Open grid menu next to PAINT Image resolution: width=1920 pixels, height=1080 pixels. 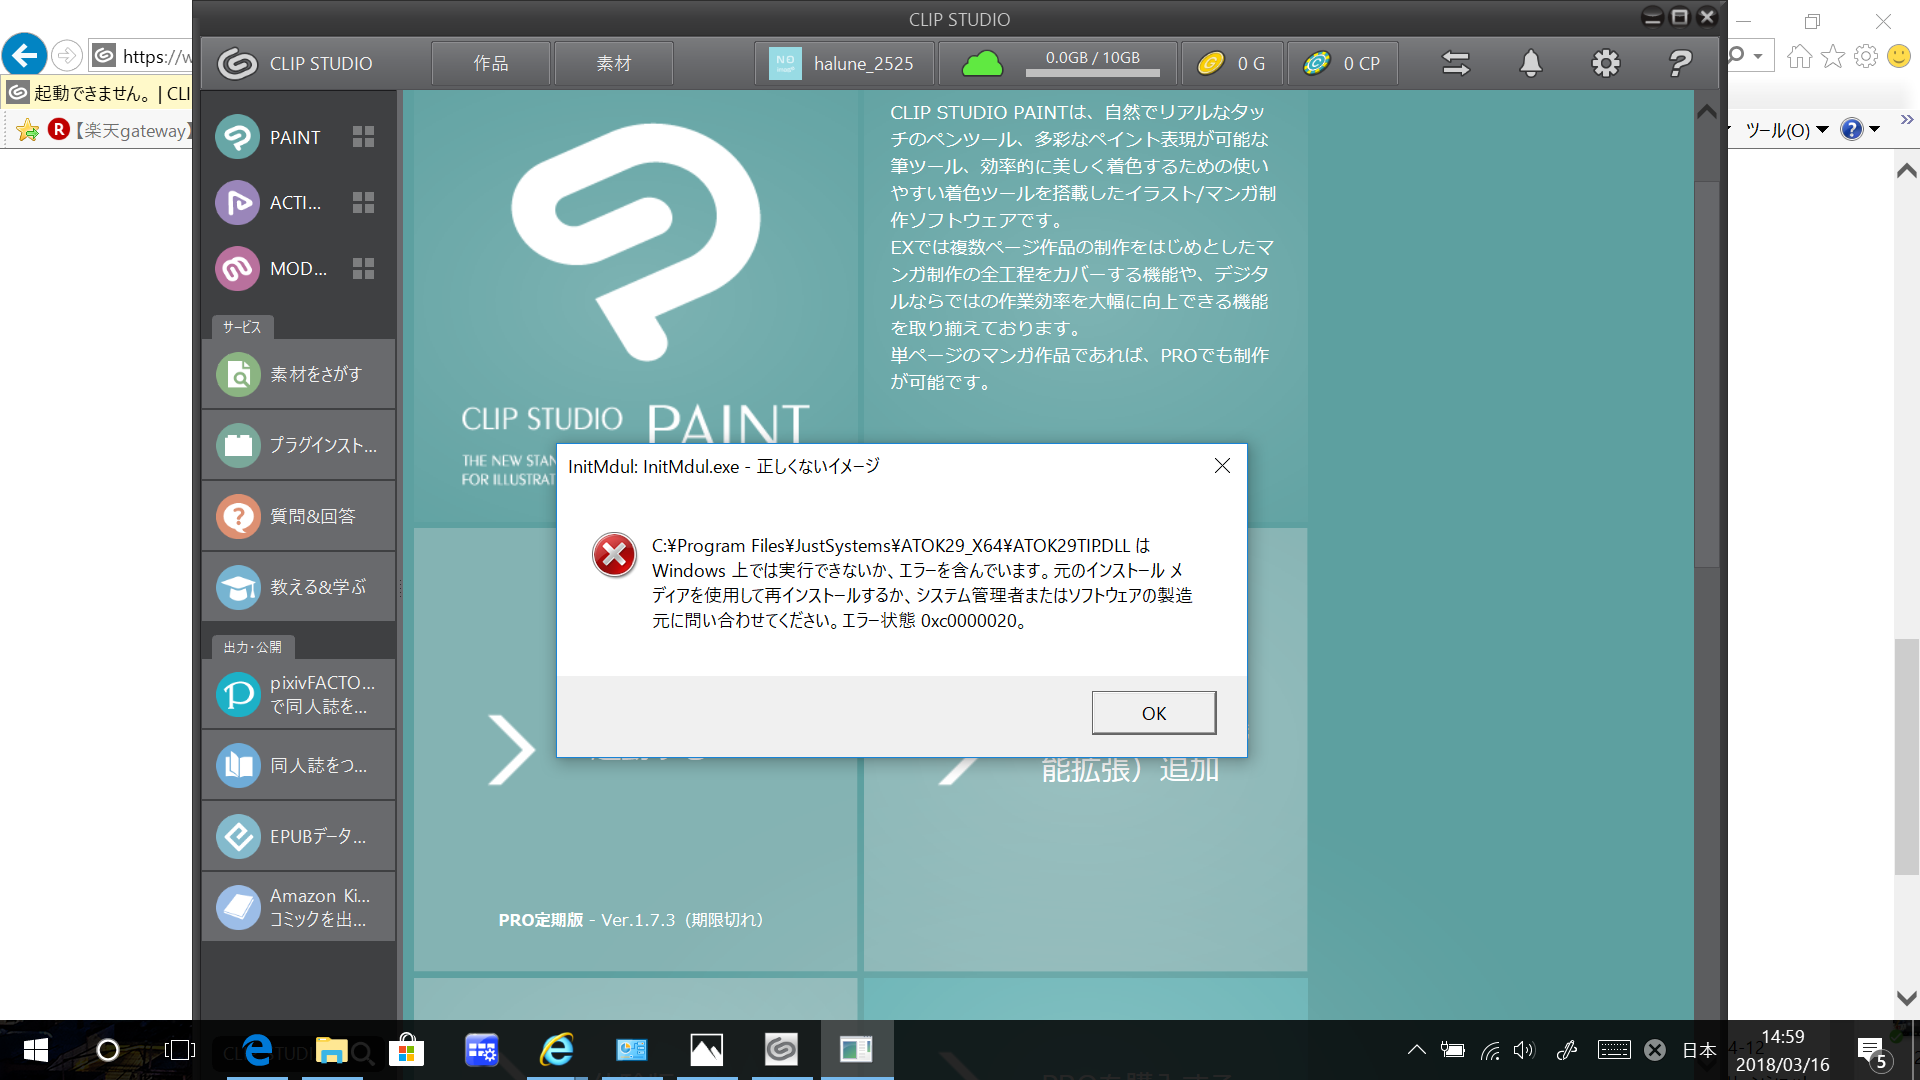[363, 137]
